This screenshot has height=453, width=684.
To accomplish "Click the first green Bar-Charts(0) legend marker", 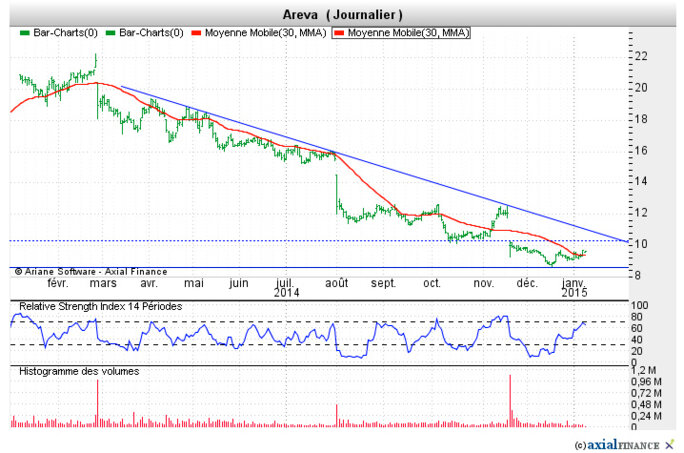I will (26, 33).
